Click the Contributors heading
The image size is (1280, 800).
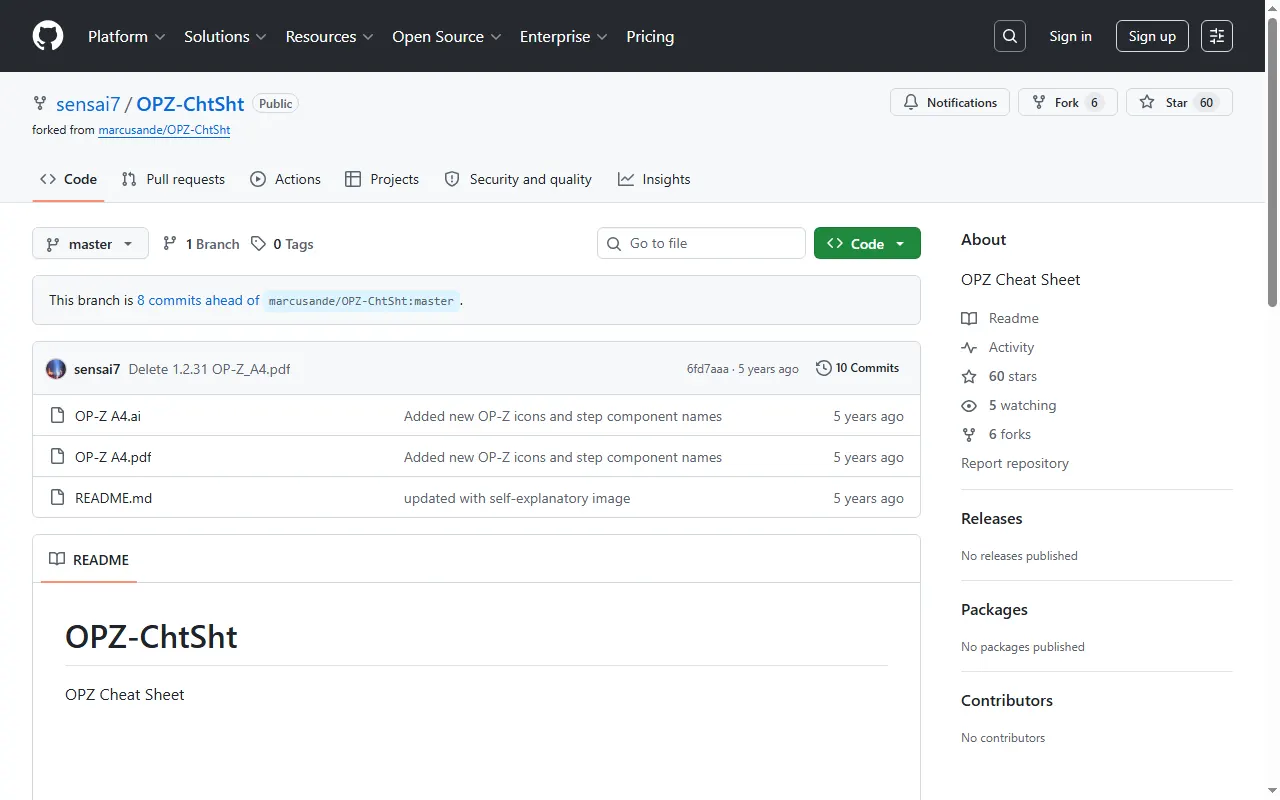[x=1007, y=701]
